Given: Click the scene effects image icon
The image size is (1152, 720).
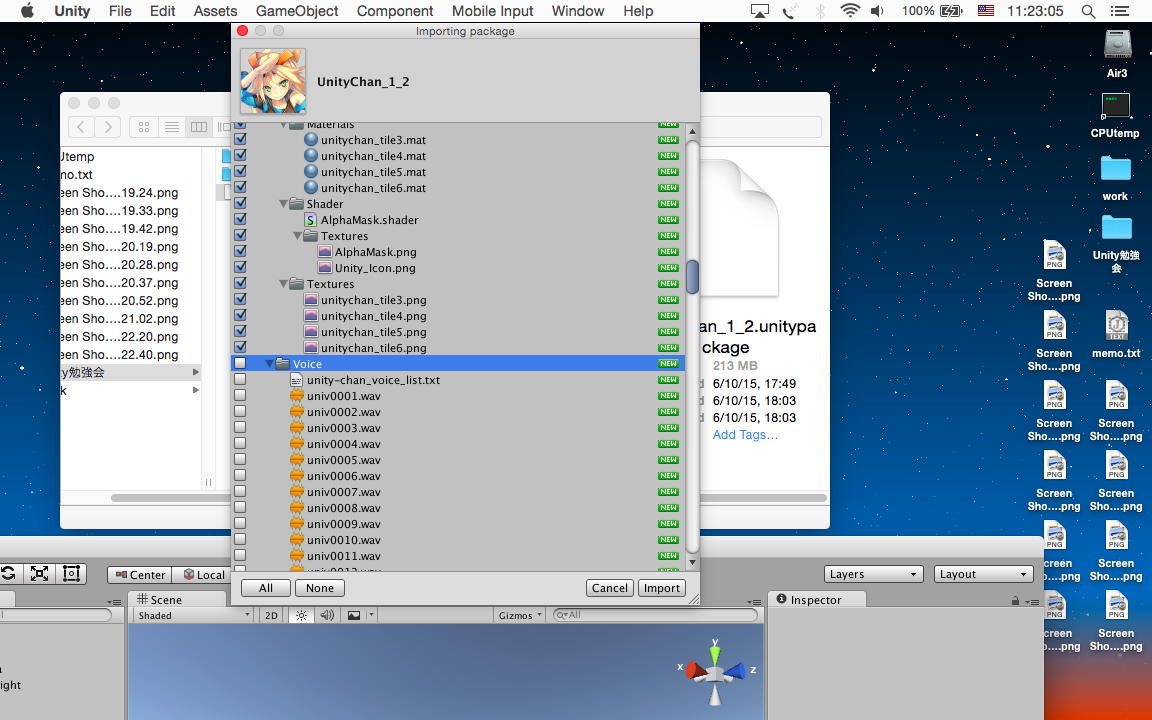Looking at the screenshot, I should 354,615.
